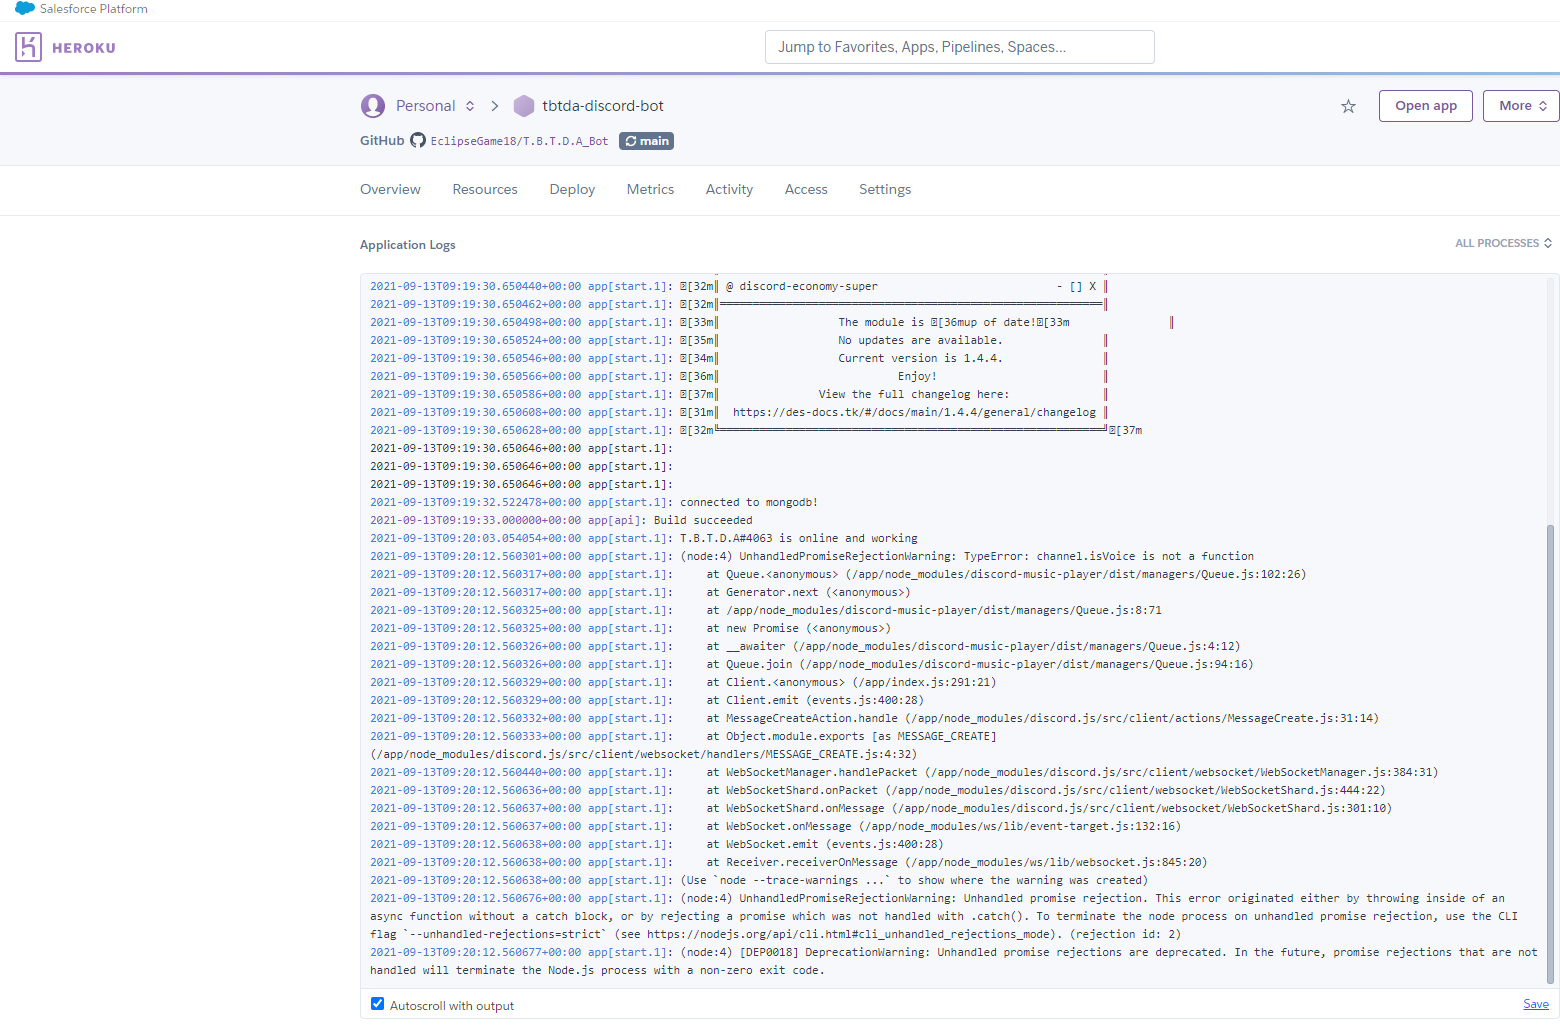Click the Jump to Favorites search field

pos(959,46)
